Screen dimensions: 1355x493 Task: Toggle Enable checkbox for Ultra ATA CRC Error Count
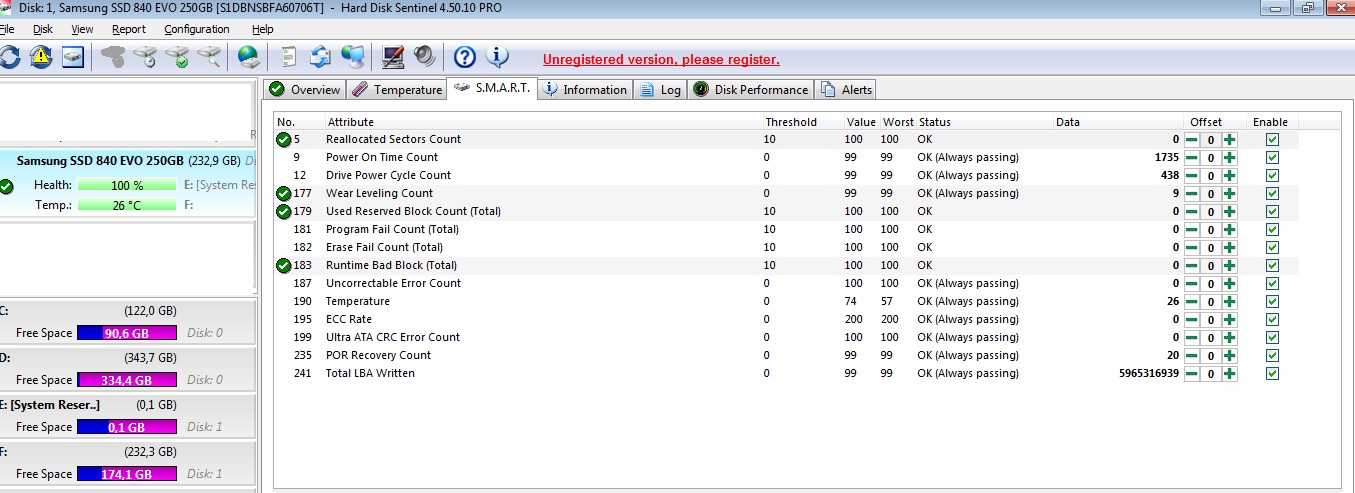(x=1272, y=337)
